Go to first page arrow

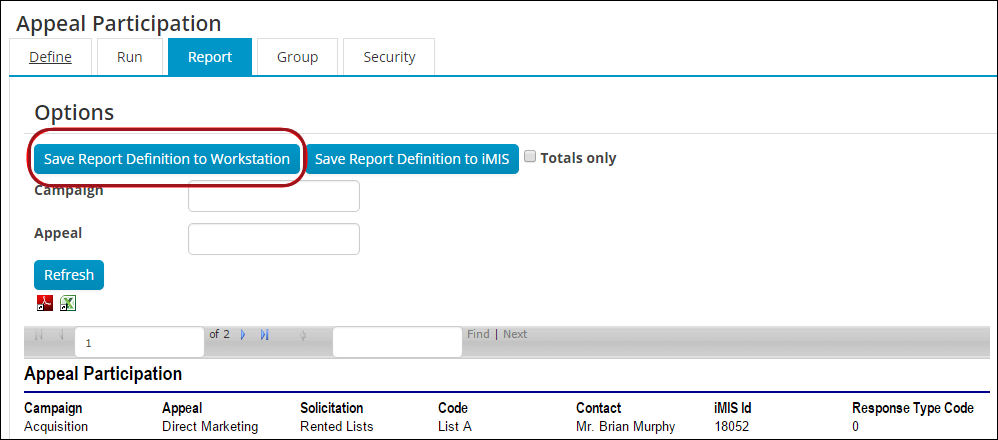39,335
